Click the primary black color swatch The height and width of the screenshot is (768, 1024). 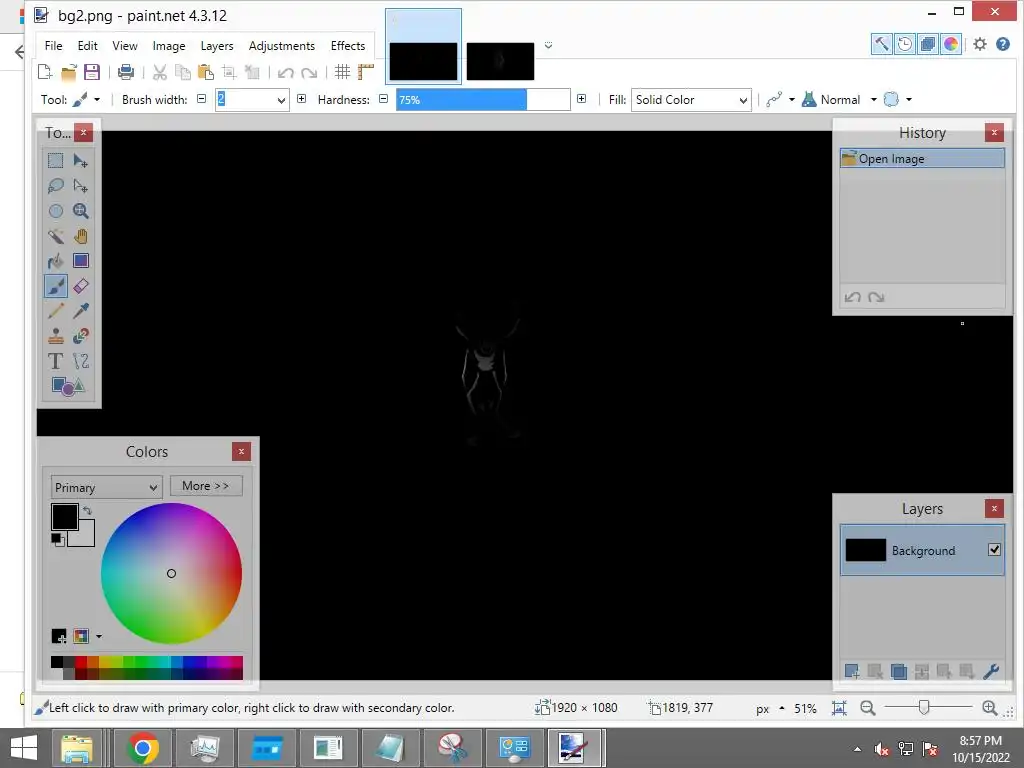pyautogui.click(x=65, y=517)
